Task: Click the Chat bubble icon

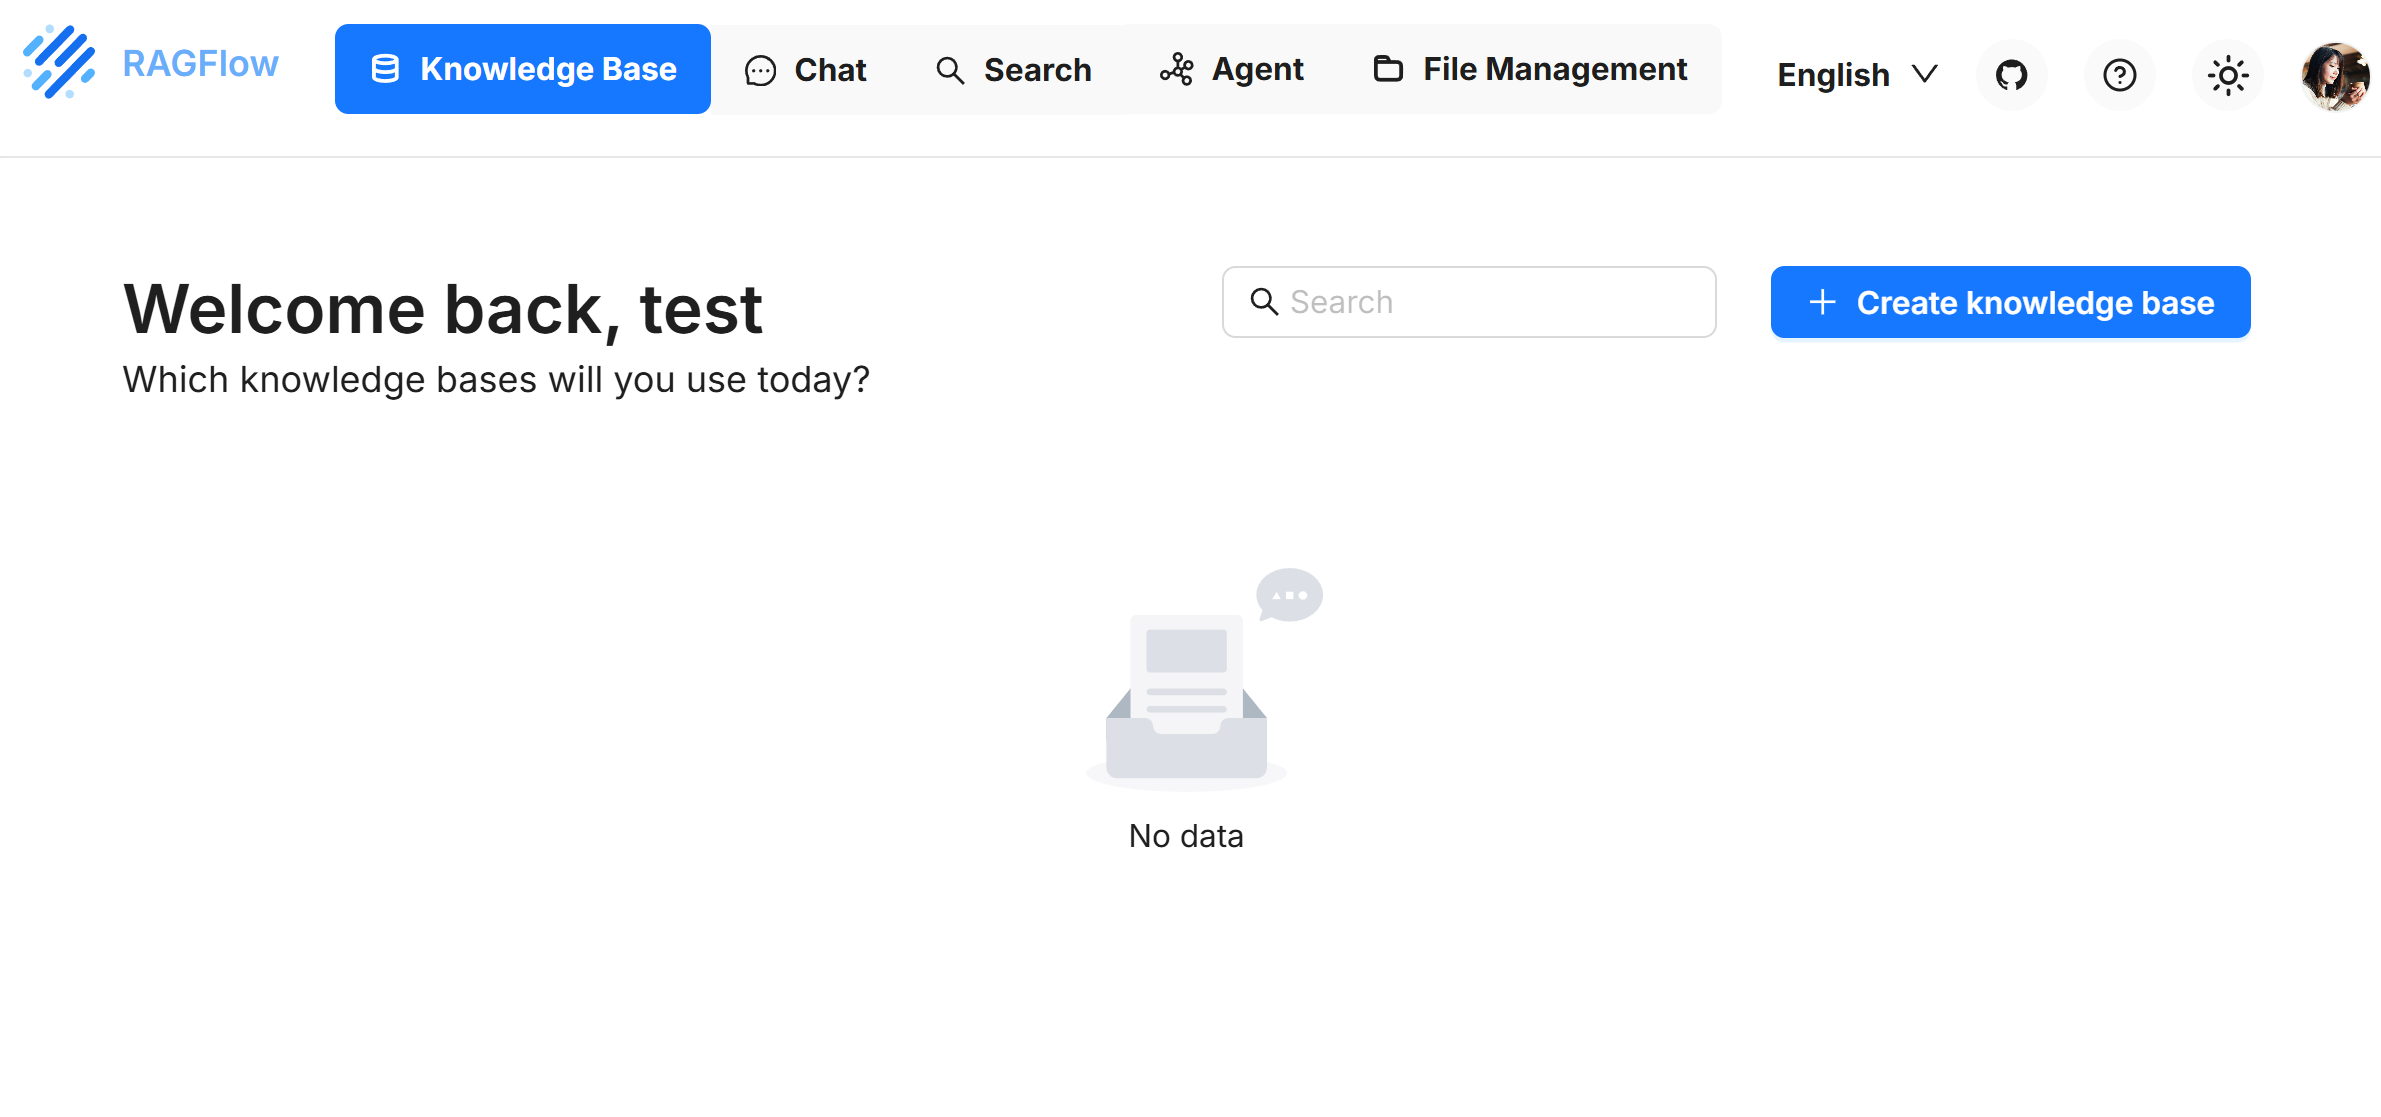Action: 760,70
